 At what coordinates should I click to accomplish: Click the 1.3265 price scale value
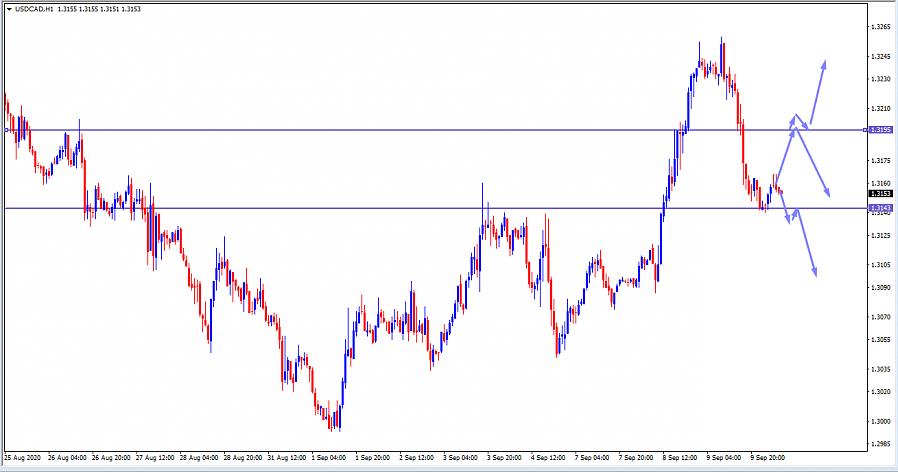881,27
